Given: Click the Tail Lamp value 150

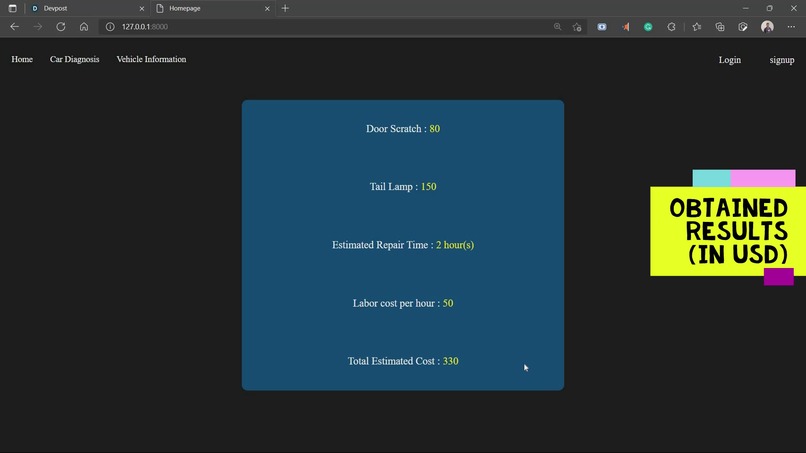Looking at the screenshot, I should click(x=428, y=187).
